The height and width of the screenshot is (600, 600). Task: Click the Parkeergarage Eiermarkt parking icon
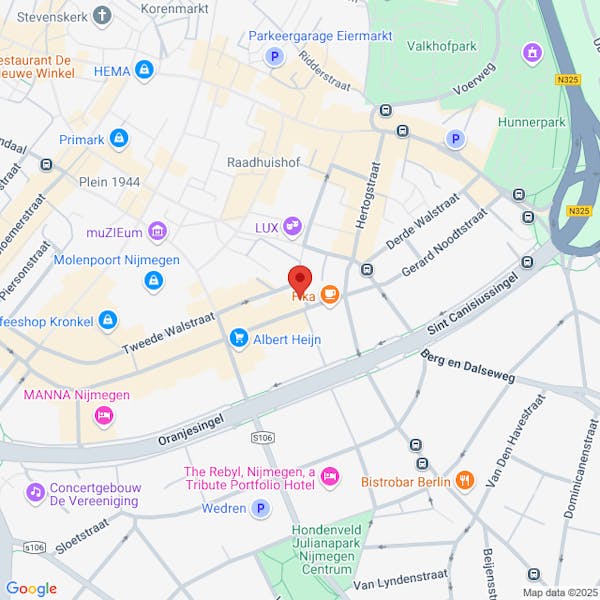[274, 57]
